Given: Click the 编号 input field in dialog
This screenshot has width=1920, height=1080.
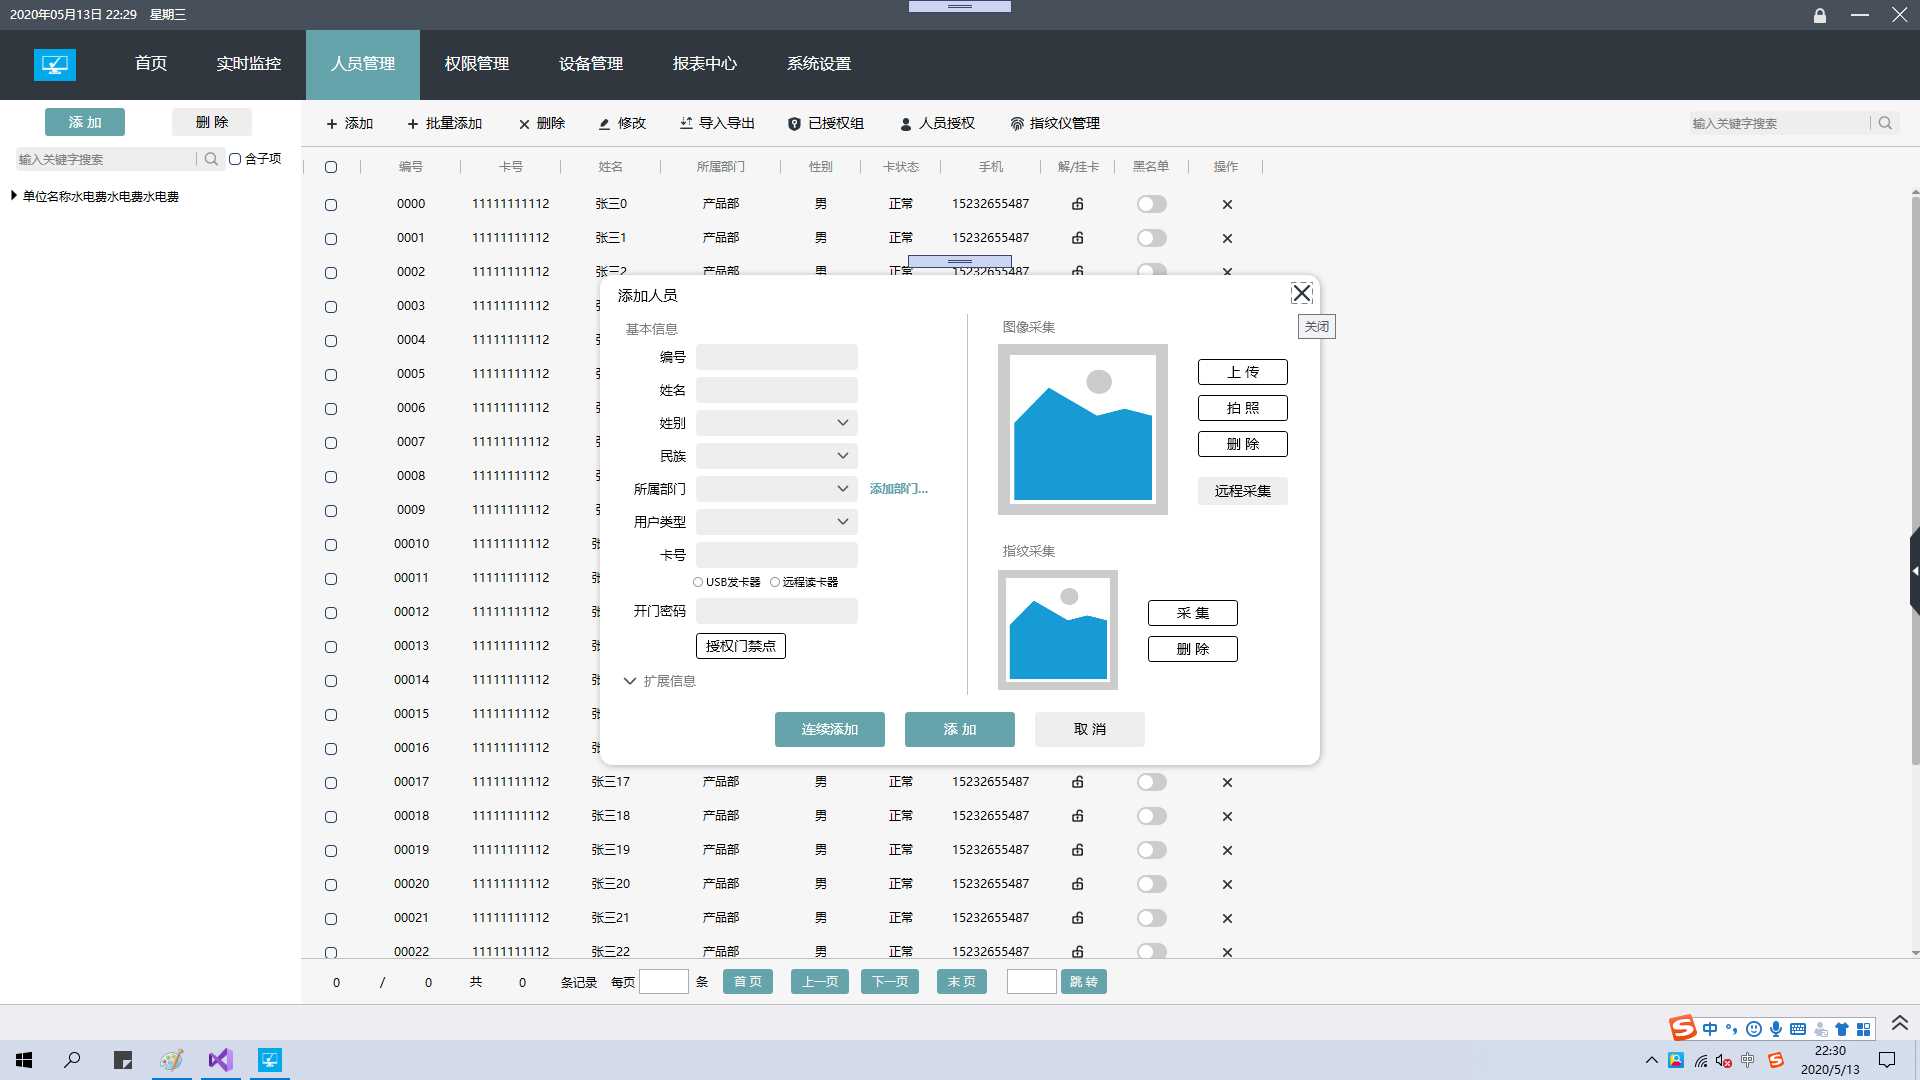Looking at the screenshot, I should pos(777,357).
